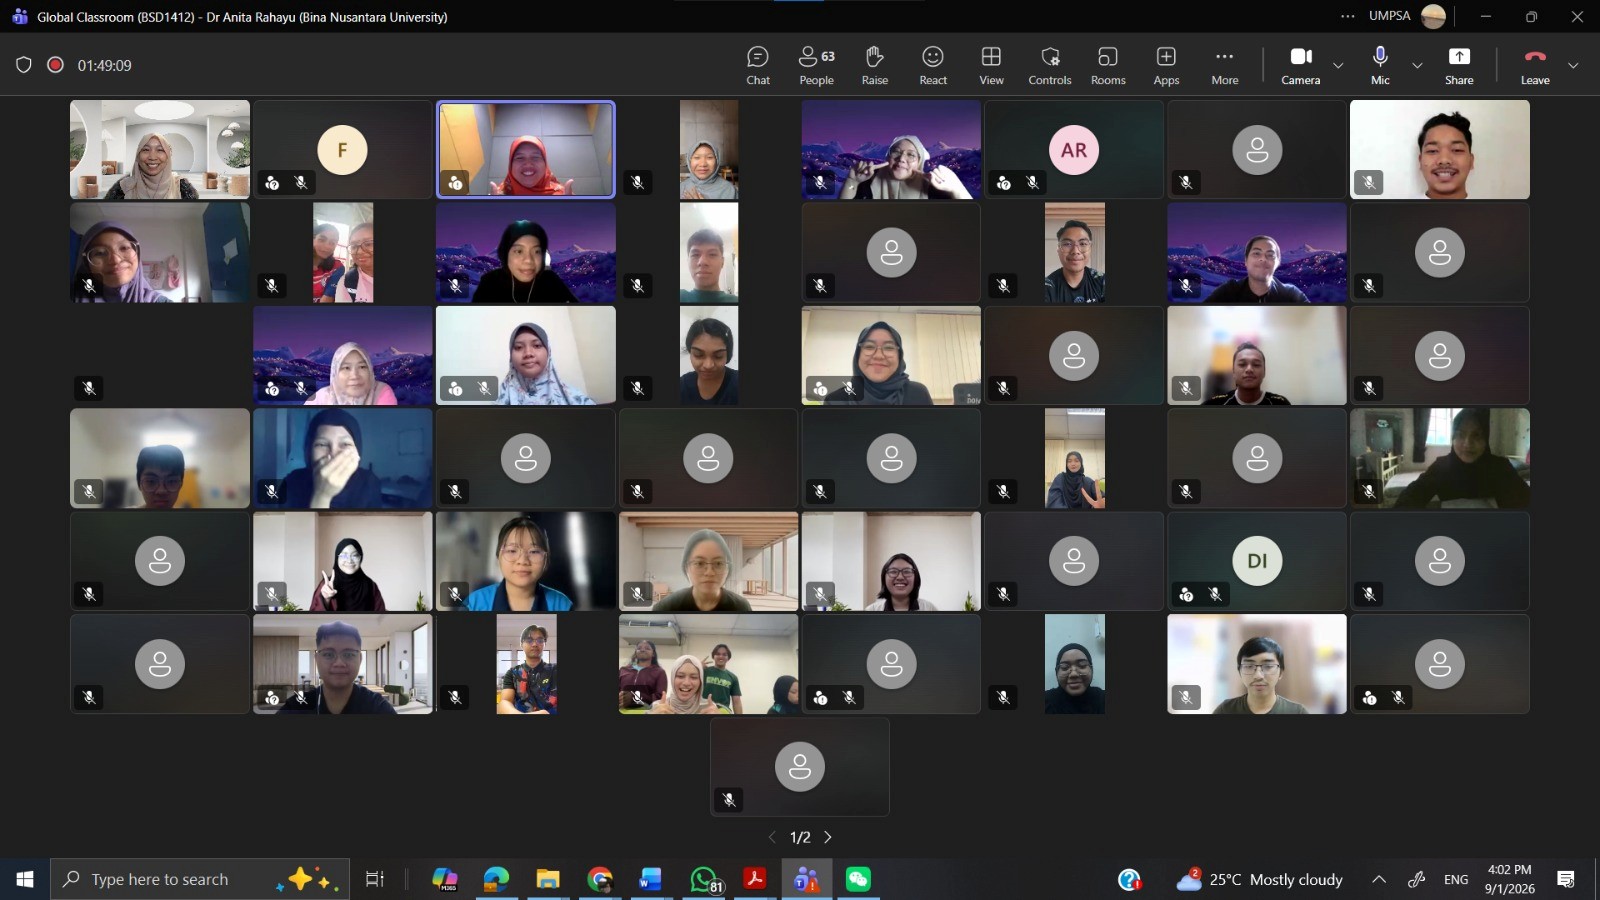The width and height of the screenshot is (1600, 900).
Task: Raise your hand in the meeting
Action: tap(874, 65)
